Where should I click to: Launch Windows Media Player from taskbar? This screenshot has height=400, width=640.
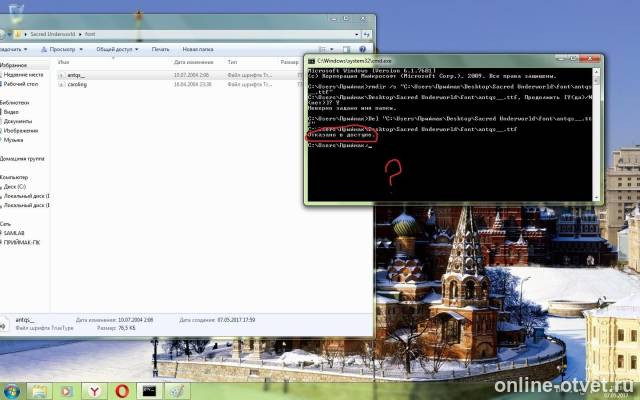(67, 391)
